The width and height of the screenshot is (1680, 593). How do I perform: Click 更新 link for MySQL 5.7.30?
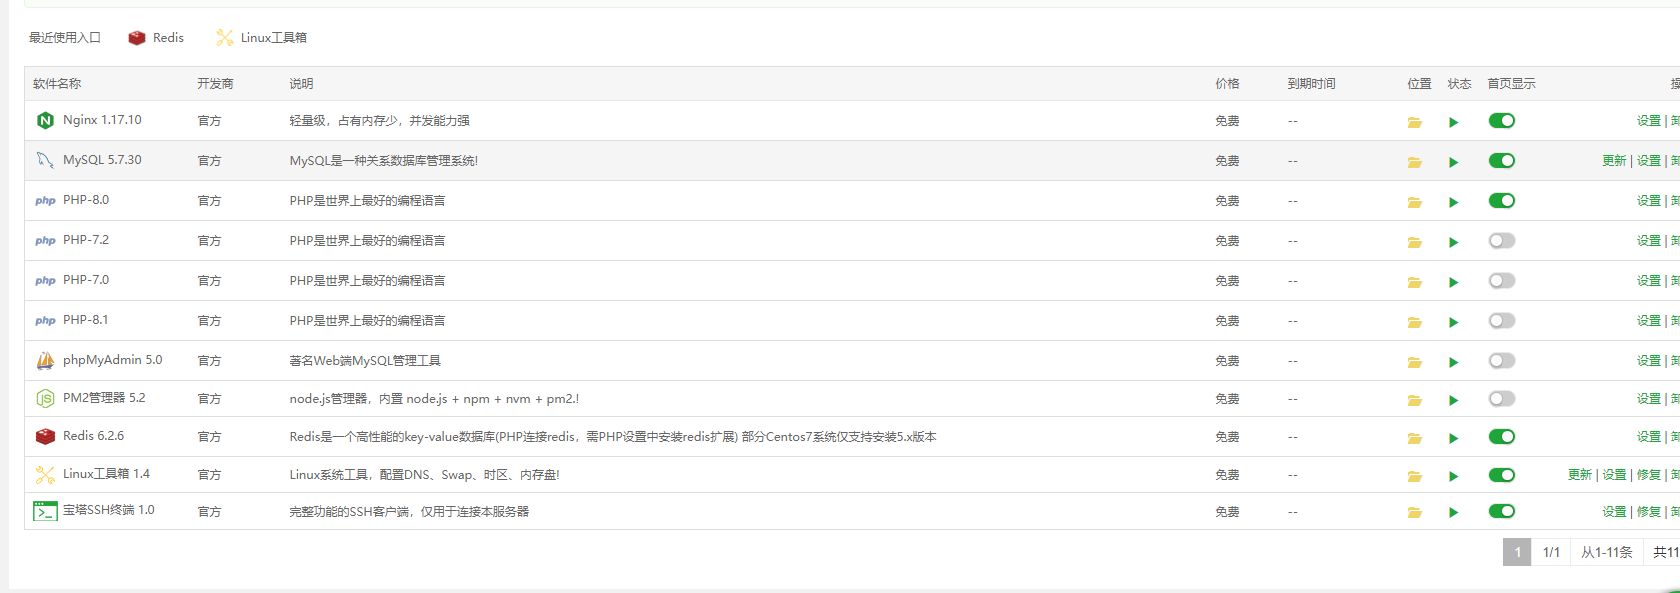1614,161
